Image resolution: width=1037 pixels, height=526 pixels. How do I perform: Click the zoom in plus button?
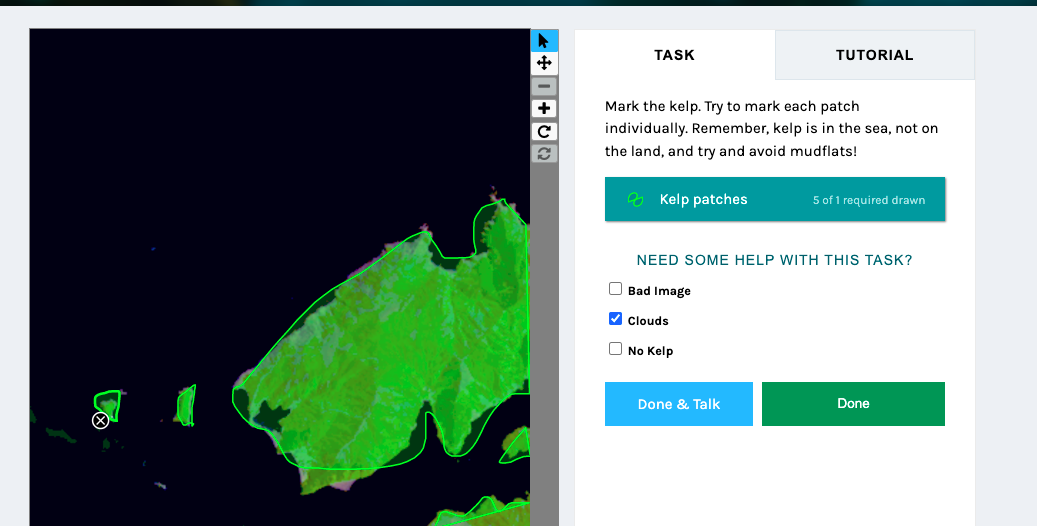pyautogui.click(x=544, y=109)
